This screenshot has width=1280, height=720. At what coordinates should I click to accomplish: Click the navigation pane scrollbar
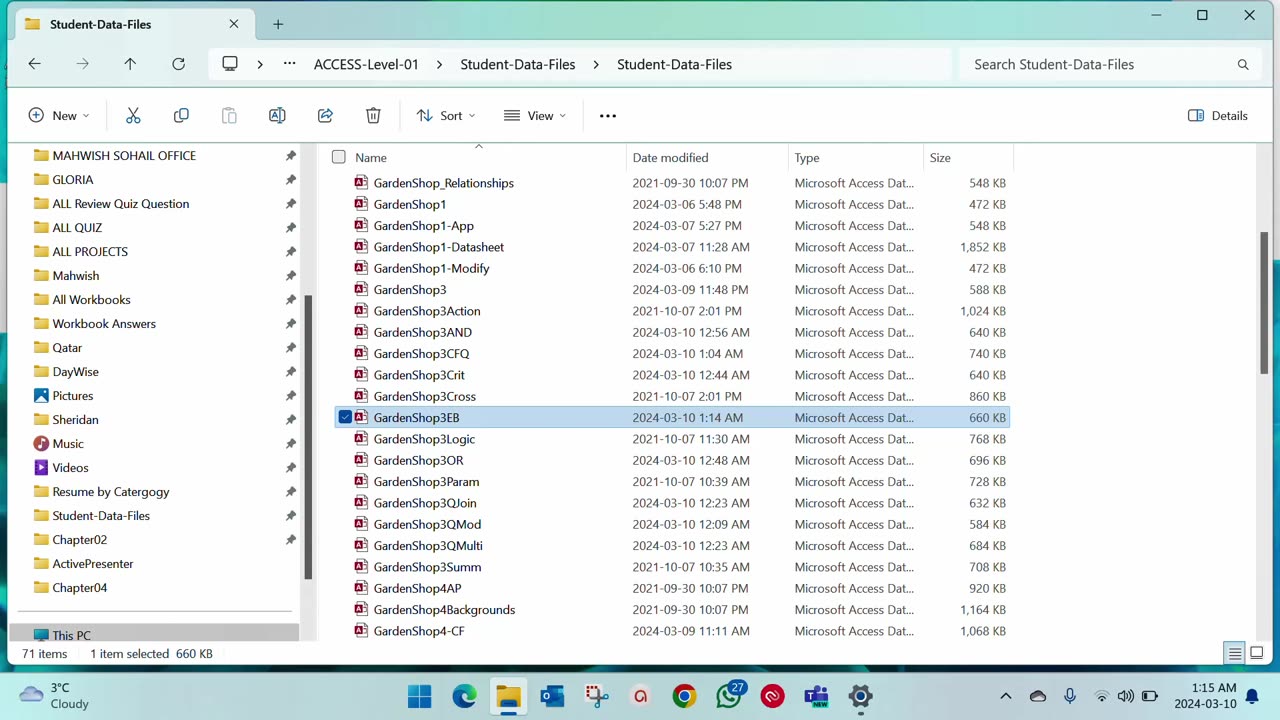[x=308, y=437]
